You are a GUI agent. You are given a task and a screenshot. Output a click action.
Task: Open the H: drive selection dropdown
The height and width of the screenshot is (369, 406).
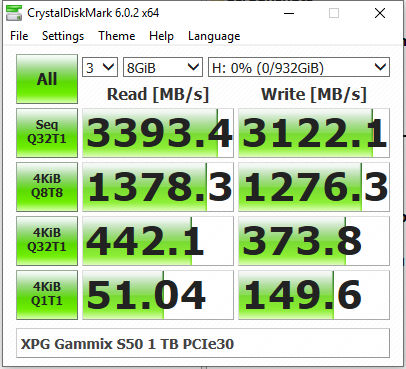tap(299, 68)
